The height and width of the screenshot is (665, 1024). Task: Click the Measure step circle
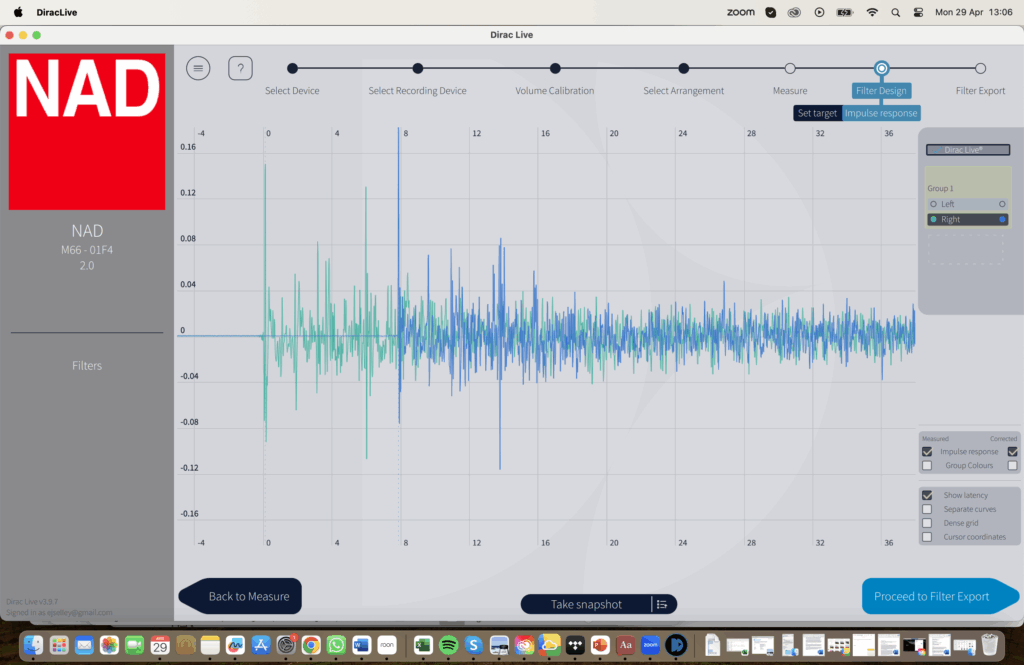point(790,68)
